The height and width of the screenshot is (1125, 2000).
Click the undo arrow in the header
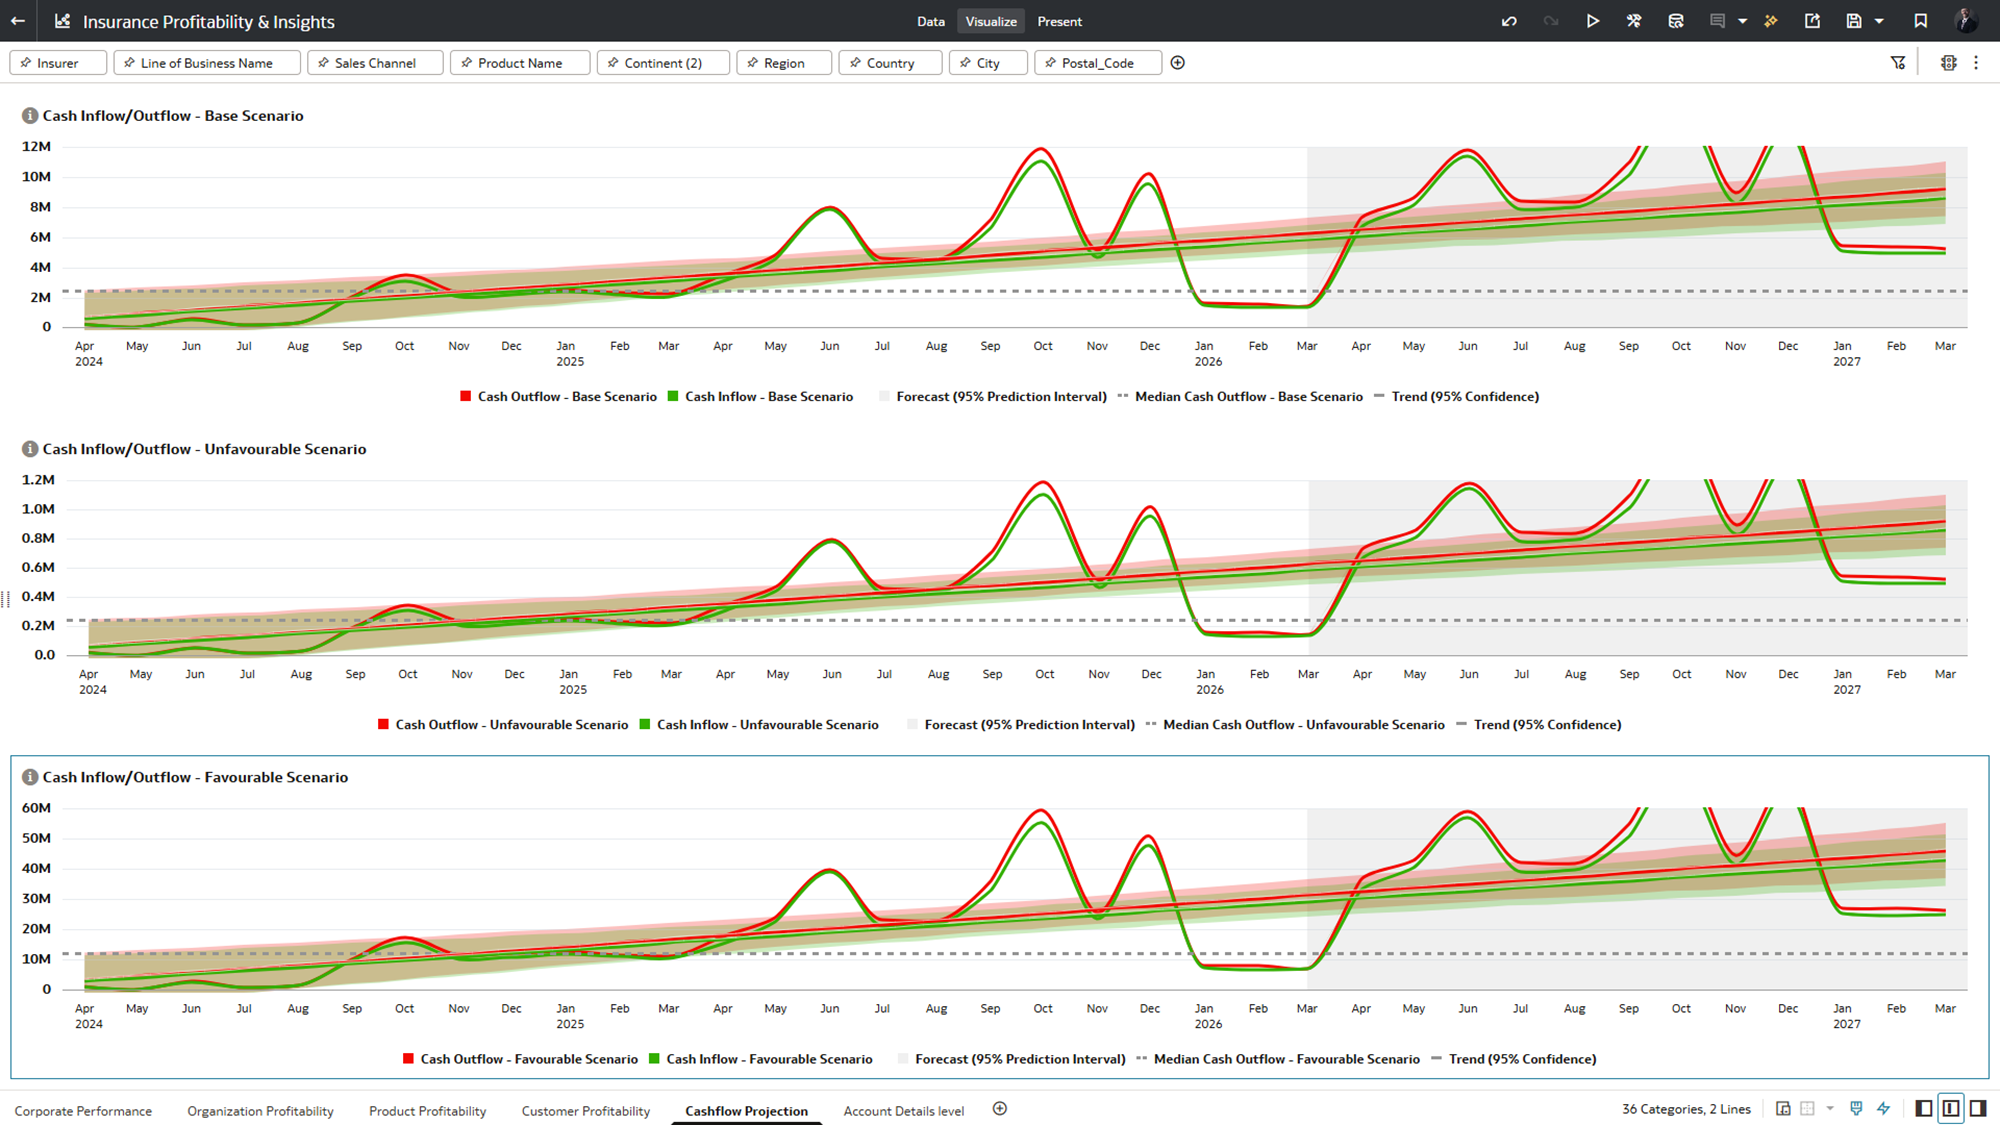tap(1509, 21)
